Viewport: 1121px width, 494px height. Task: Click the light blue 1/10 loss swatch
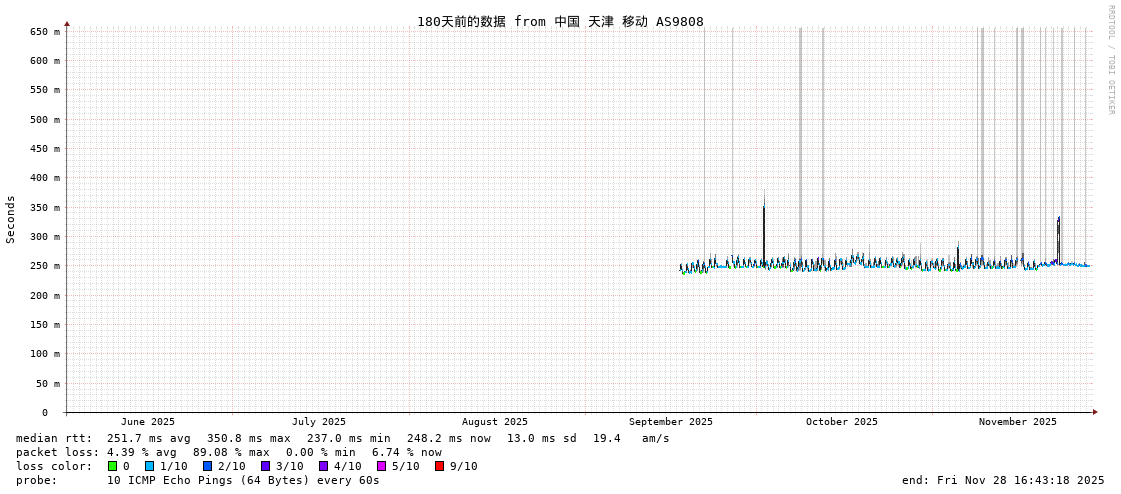(x=149, y=466)
